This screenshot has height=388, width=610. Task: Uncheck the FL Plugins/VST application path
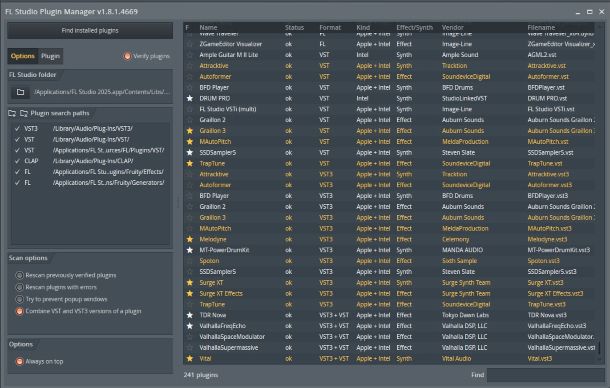17,150
